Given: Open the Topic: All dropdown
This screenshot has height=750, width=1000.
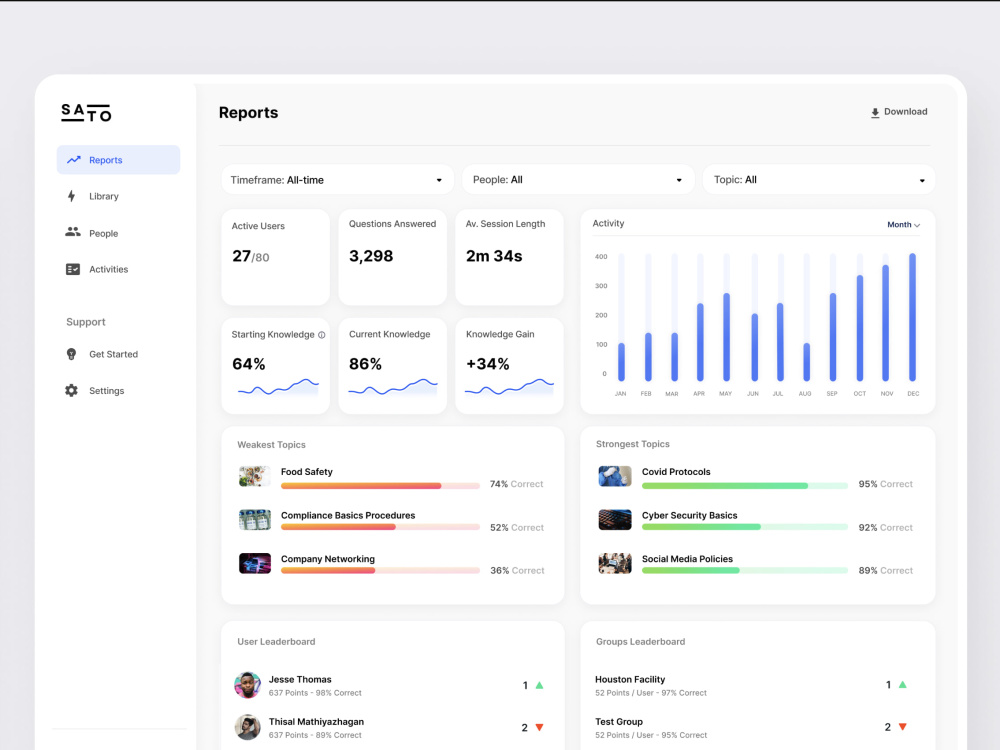Looking at the screenshot, I should click(x=819, y=180).
